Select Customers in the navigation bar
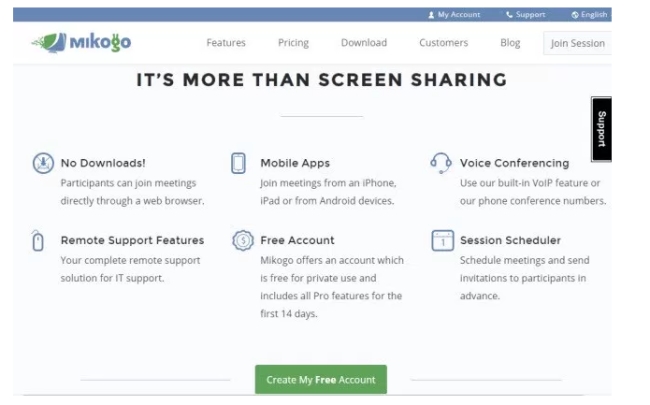Image resolution: width=650 pixels, height=405 pixels. (x=443, y=43)
